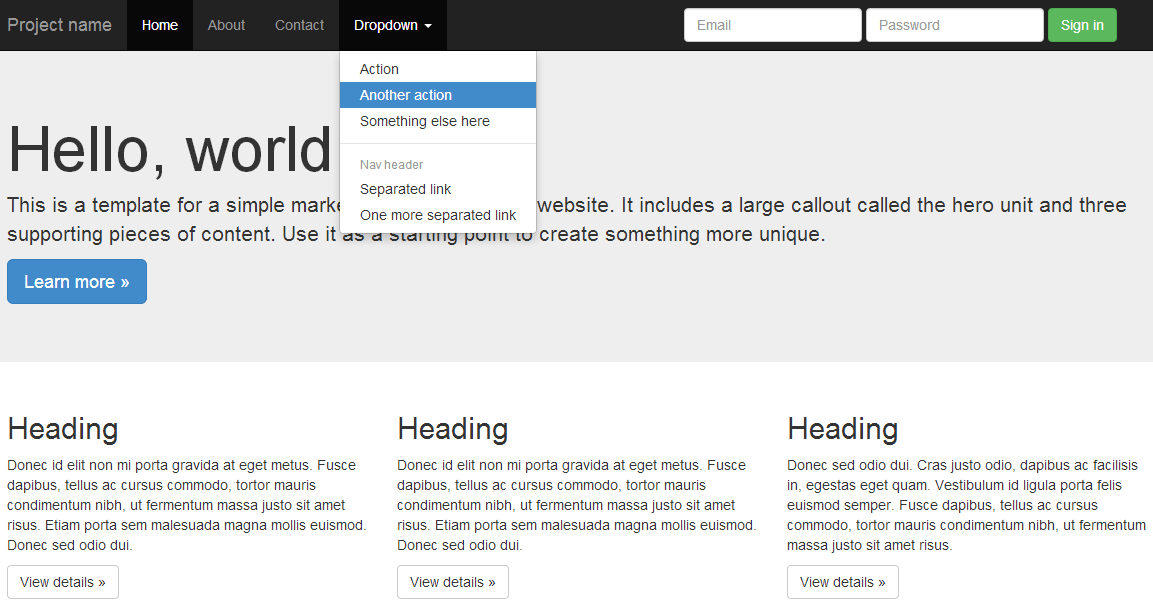Viewport: 1153px width, 602px height.
Task: View details under the rightmost Heading
Action: click(x=843, y=582)
